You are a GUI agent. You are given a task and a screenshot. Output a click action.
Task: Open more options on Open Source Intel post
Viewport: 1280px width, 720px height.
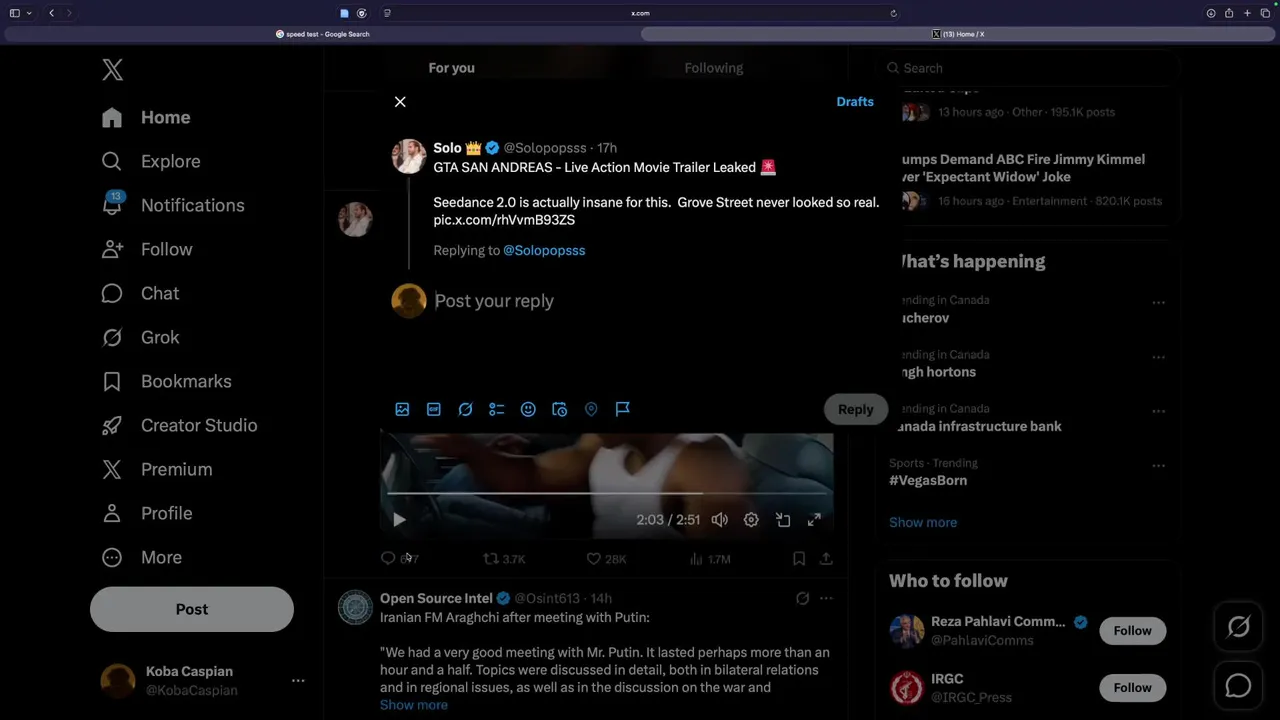point(826,598)
